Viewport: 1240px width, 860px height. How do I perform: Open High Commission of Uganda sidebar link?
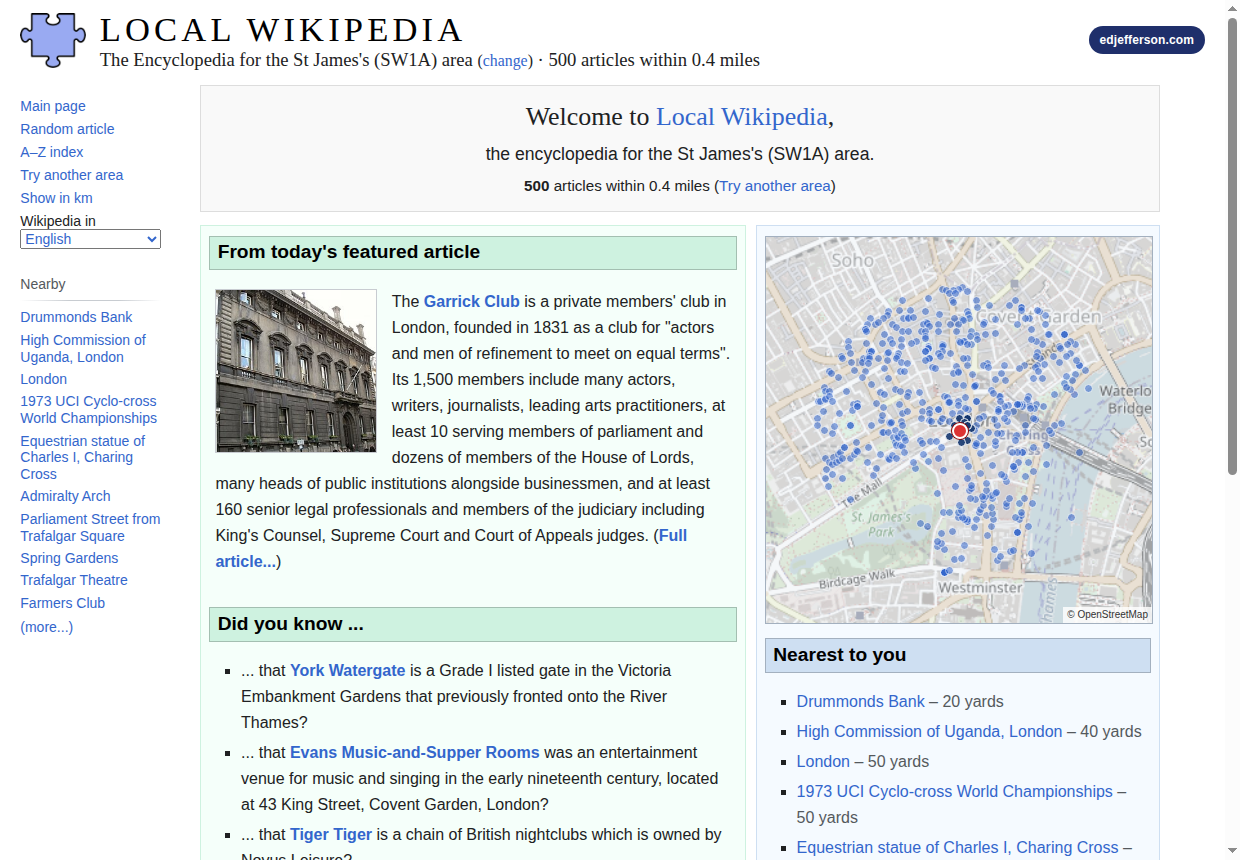[x=83, y=348]
